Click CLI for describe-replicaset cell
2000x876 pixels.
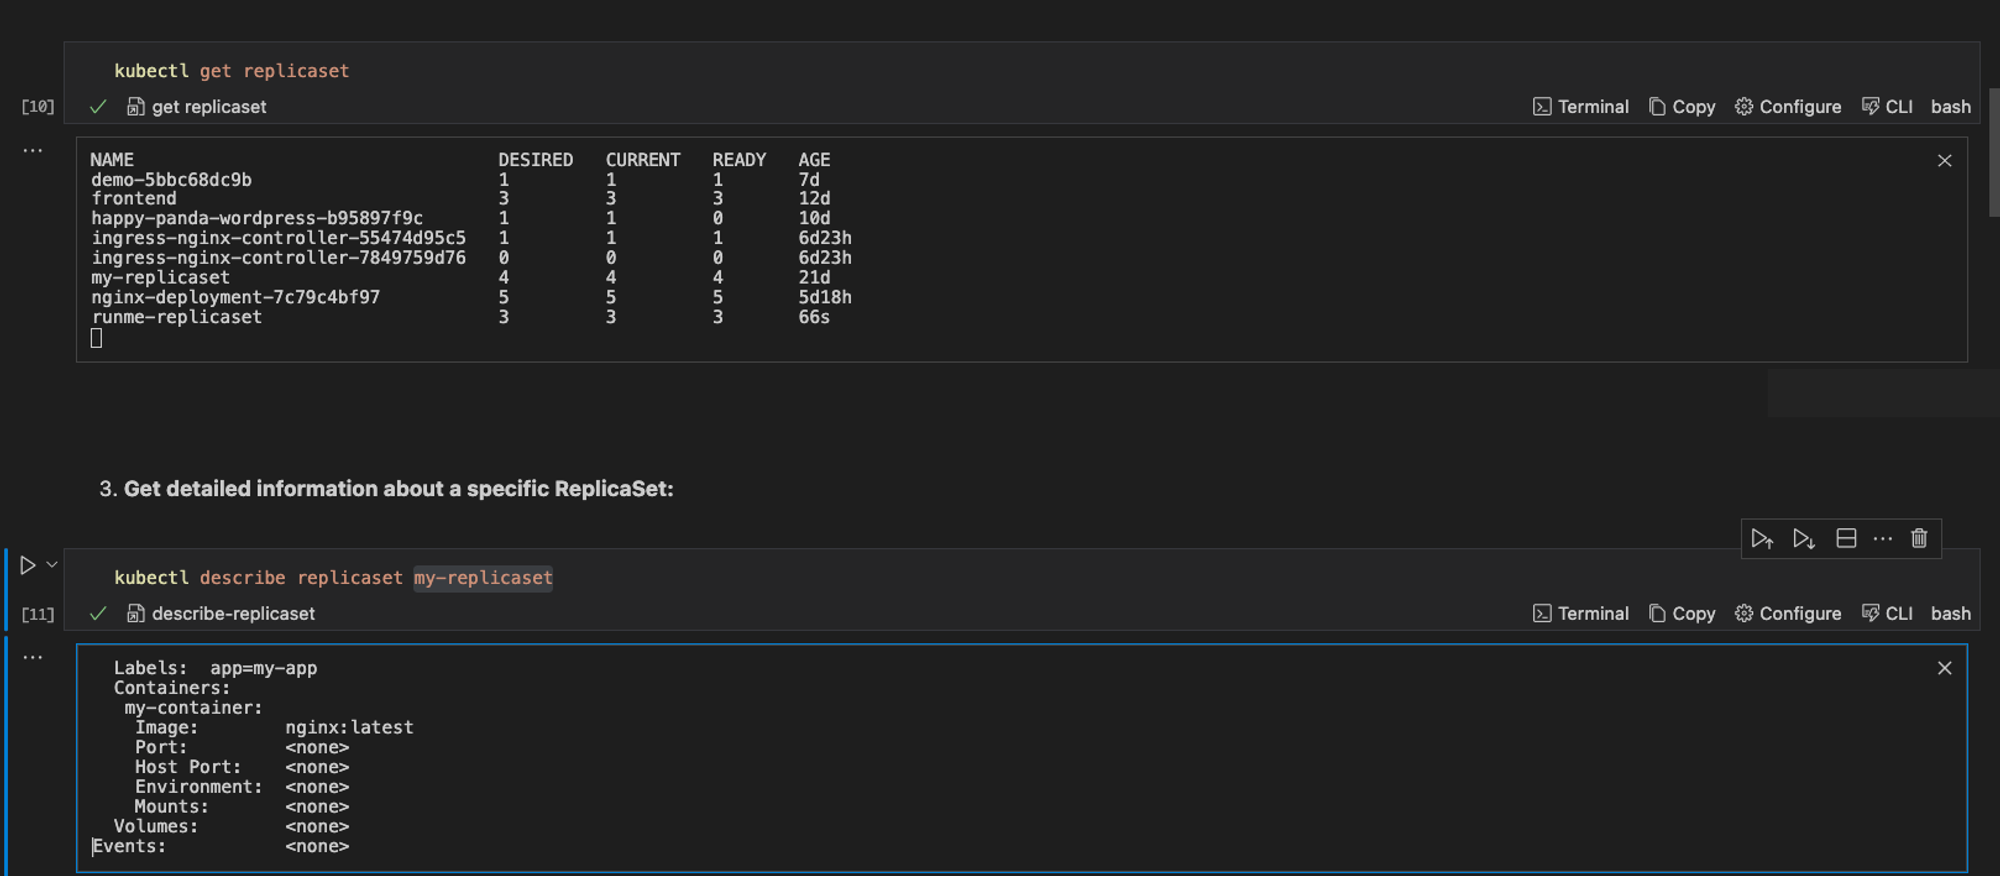[x=1887, y=614]
